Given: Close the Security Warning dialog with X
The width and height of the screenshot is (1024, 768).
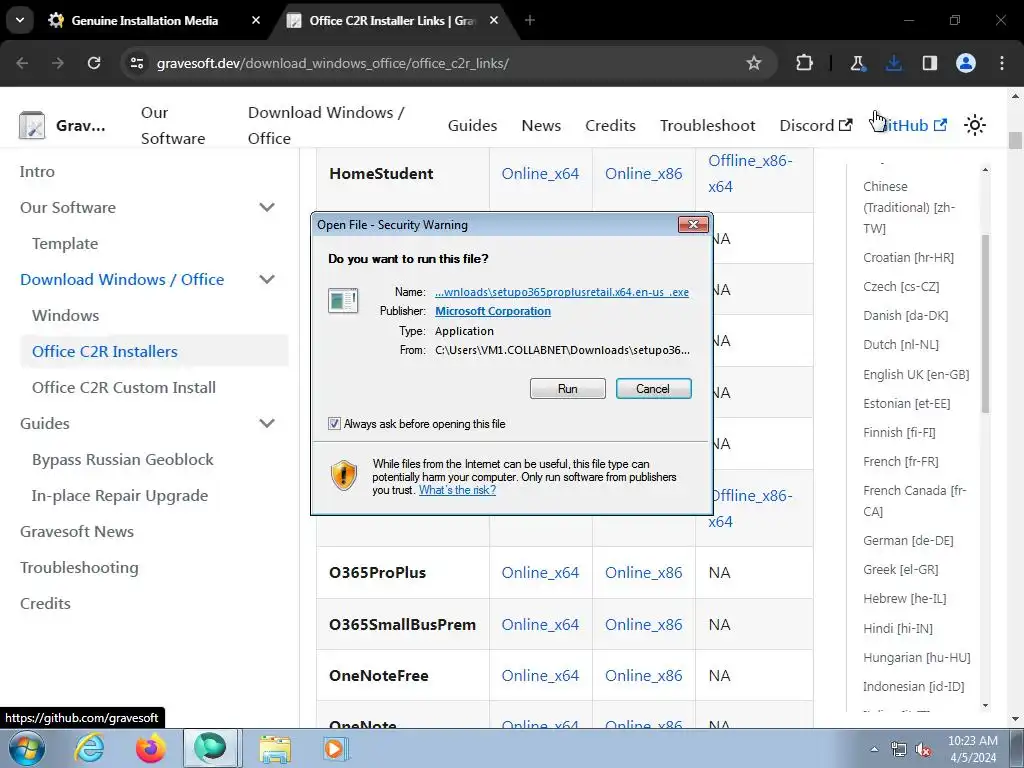Looking at the screenshot, I should coord(693,225).
